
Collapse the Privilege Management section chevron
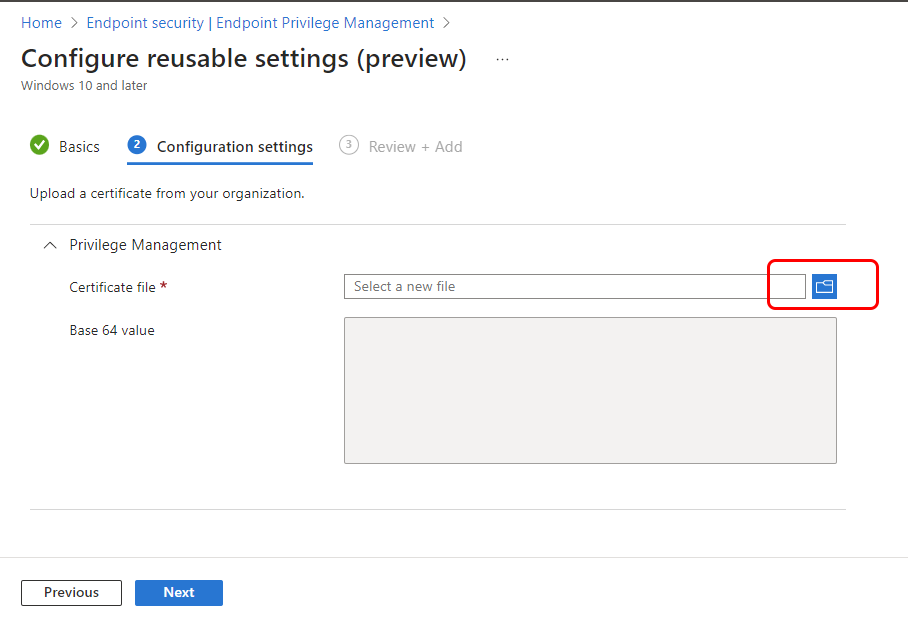click(50, 245)
